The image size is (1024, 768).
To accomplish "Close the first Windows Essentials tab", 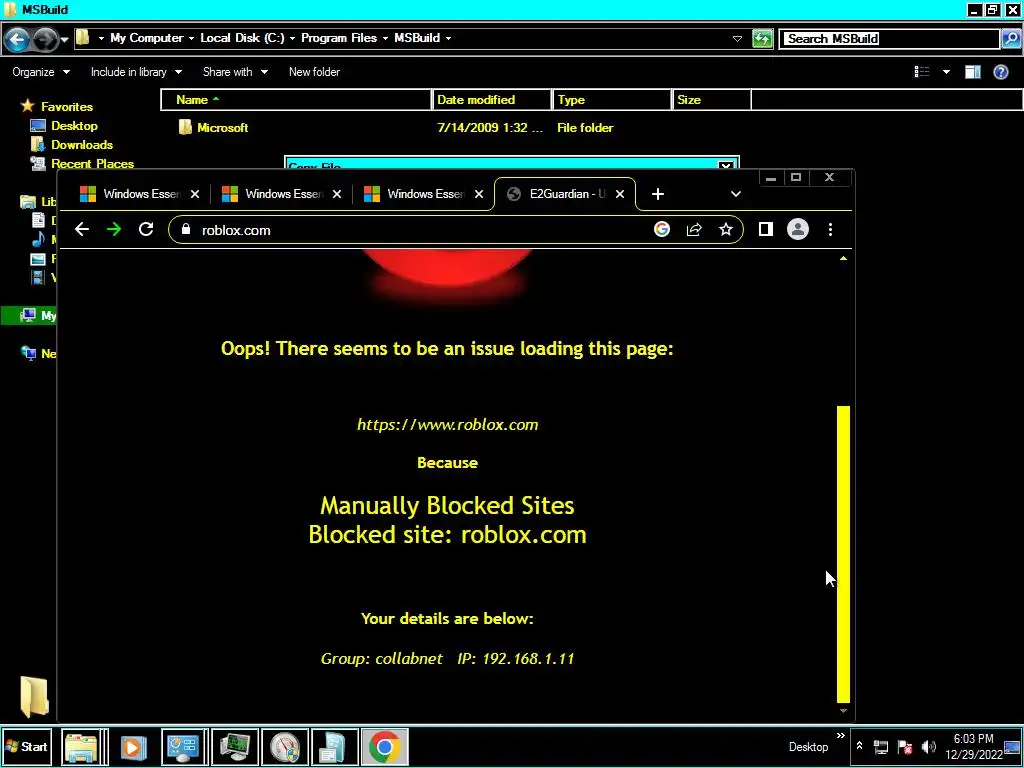I will point(195,194).
